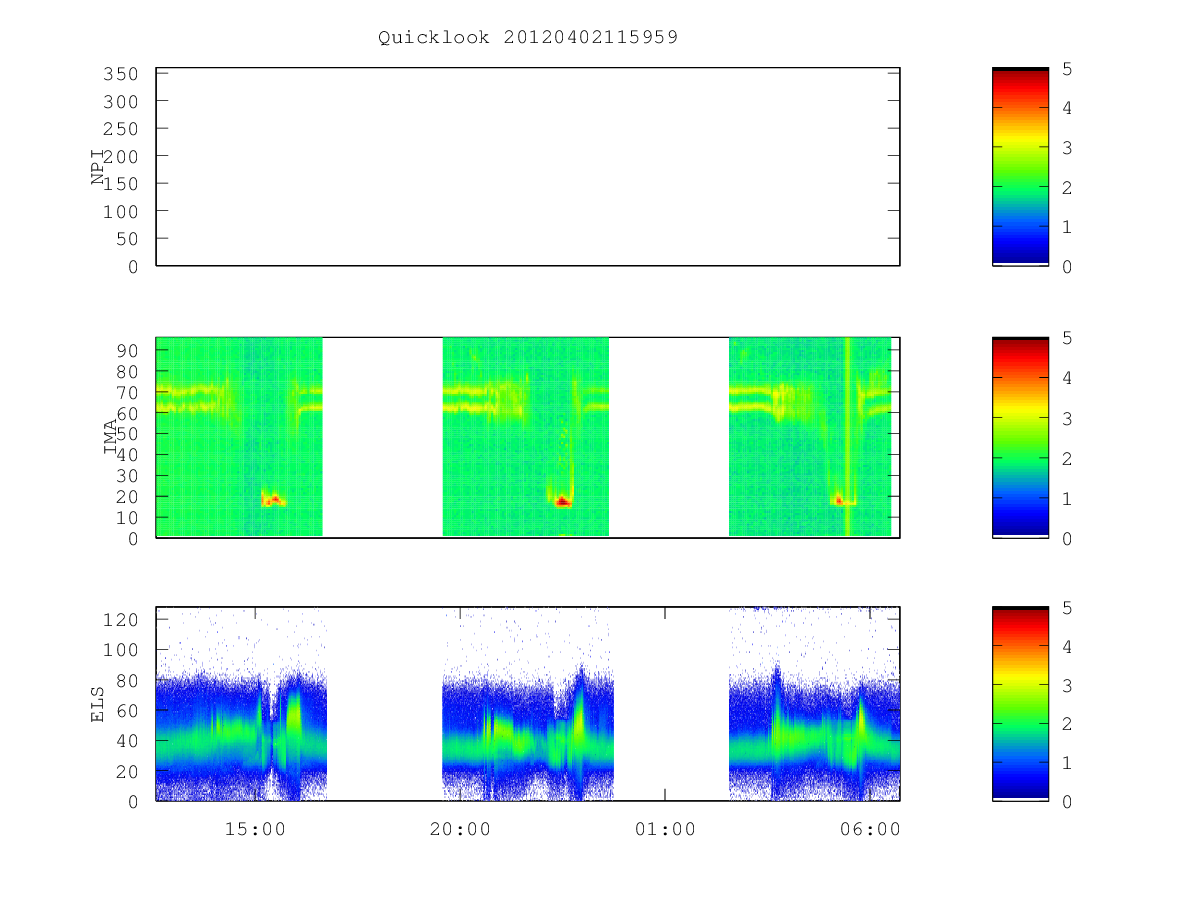Click the 1 label on ELS colorbar
The image size is (1200, 900).
1067,763
